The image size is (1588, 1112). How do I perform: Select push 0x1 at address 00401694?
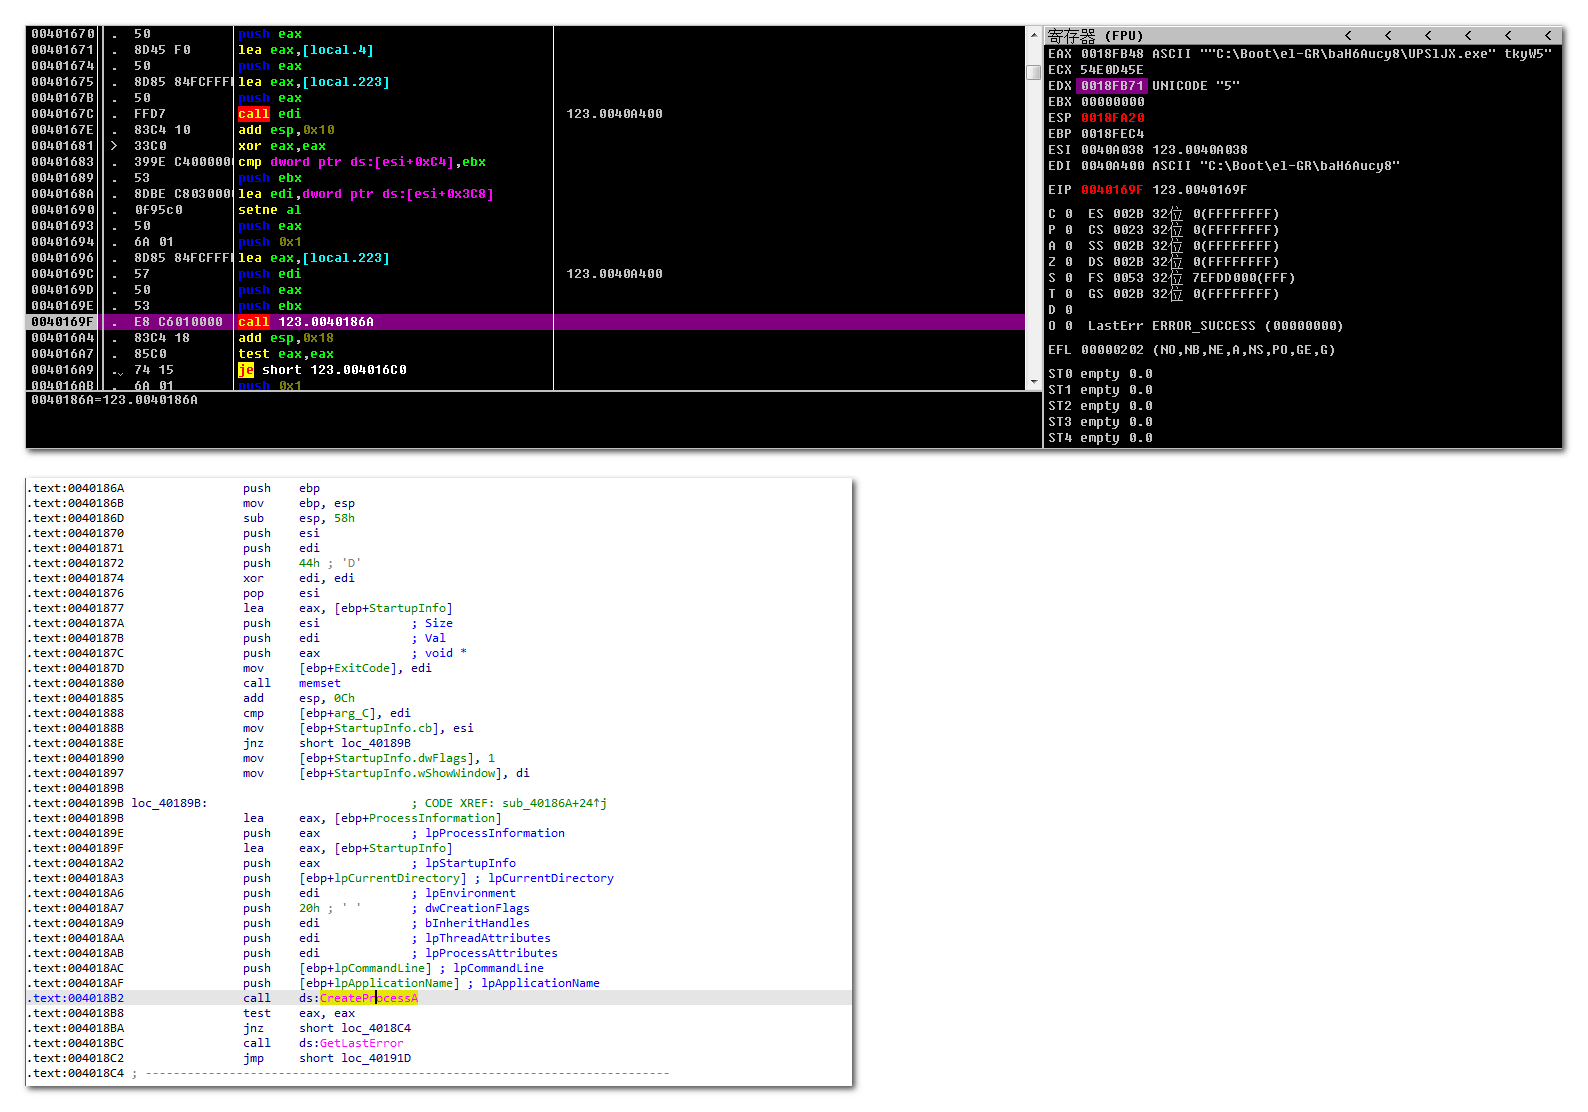pyautogui.click(x=270, y=242)
